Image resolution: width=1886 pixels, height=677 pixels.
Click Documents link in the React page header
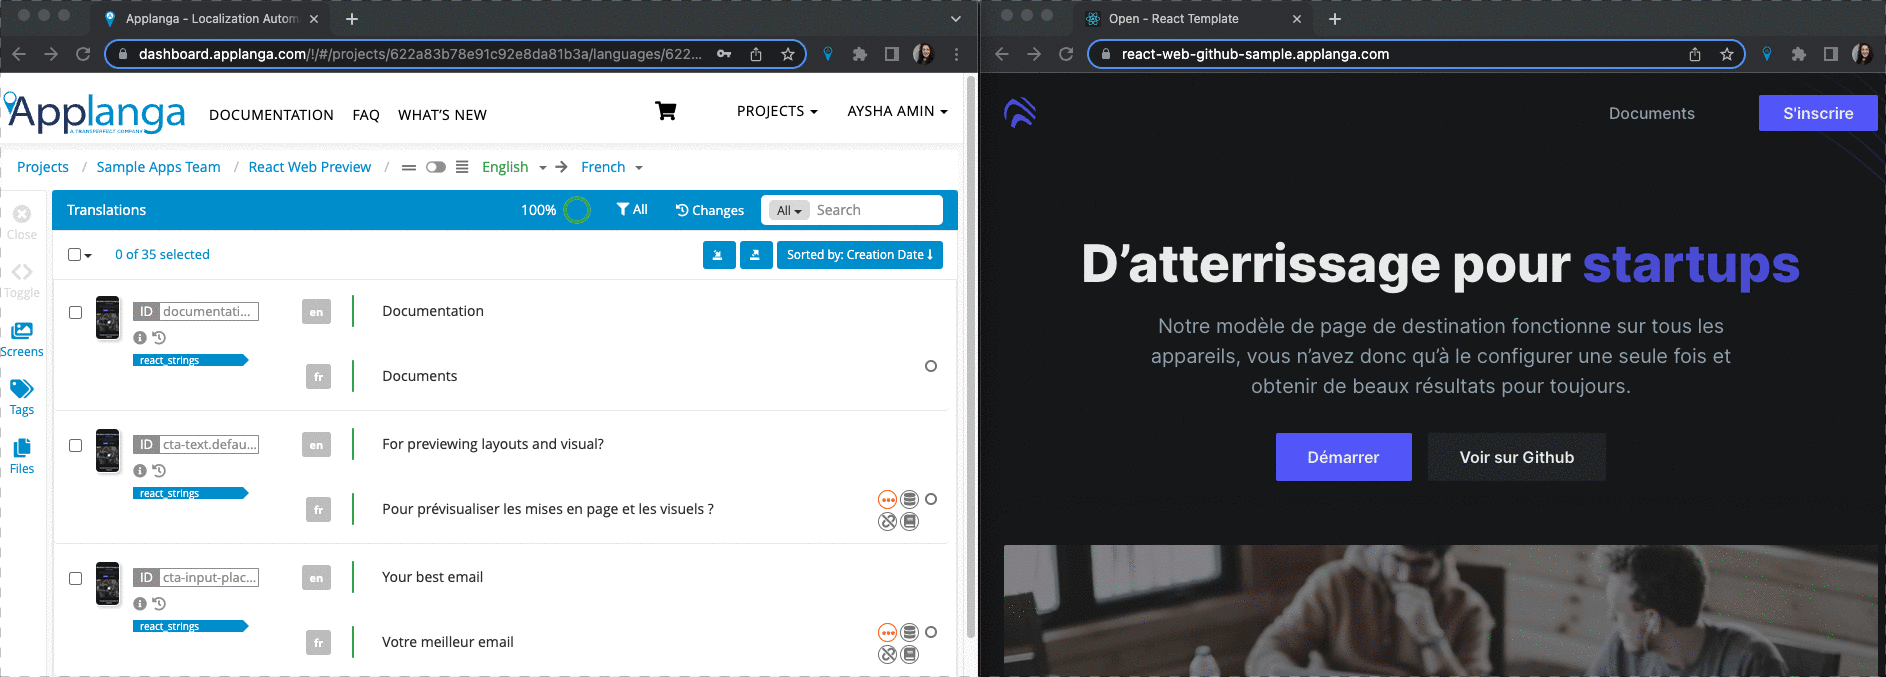1651,113
